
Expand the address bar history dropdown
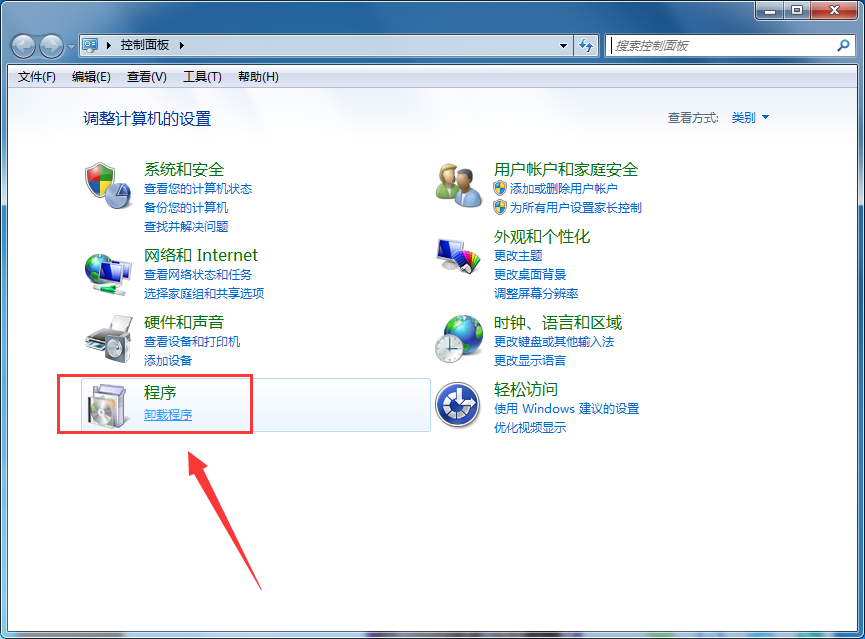coord(565,46)
